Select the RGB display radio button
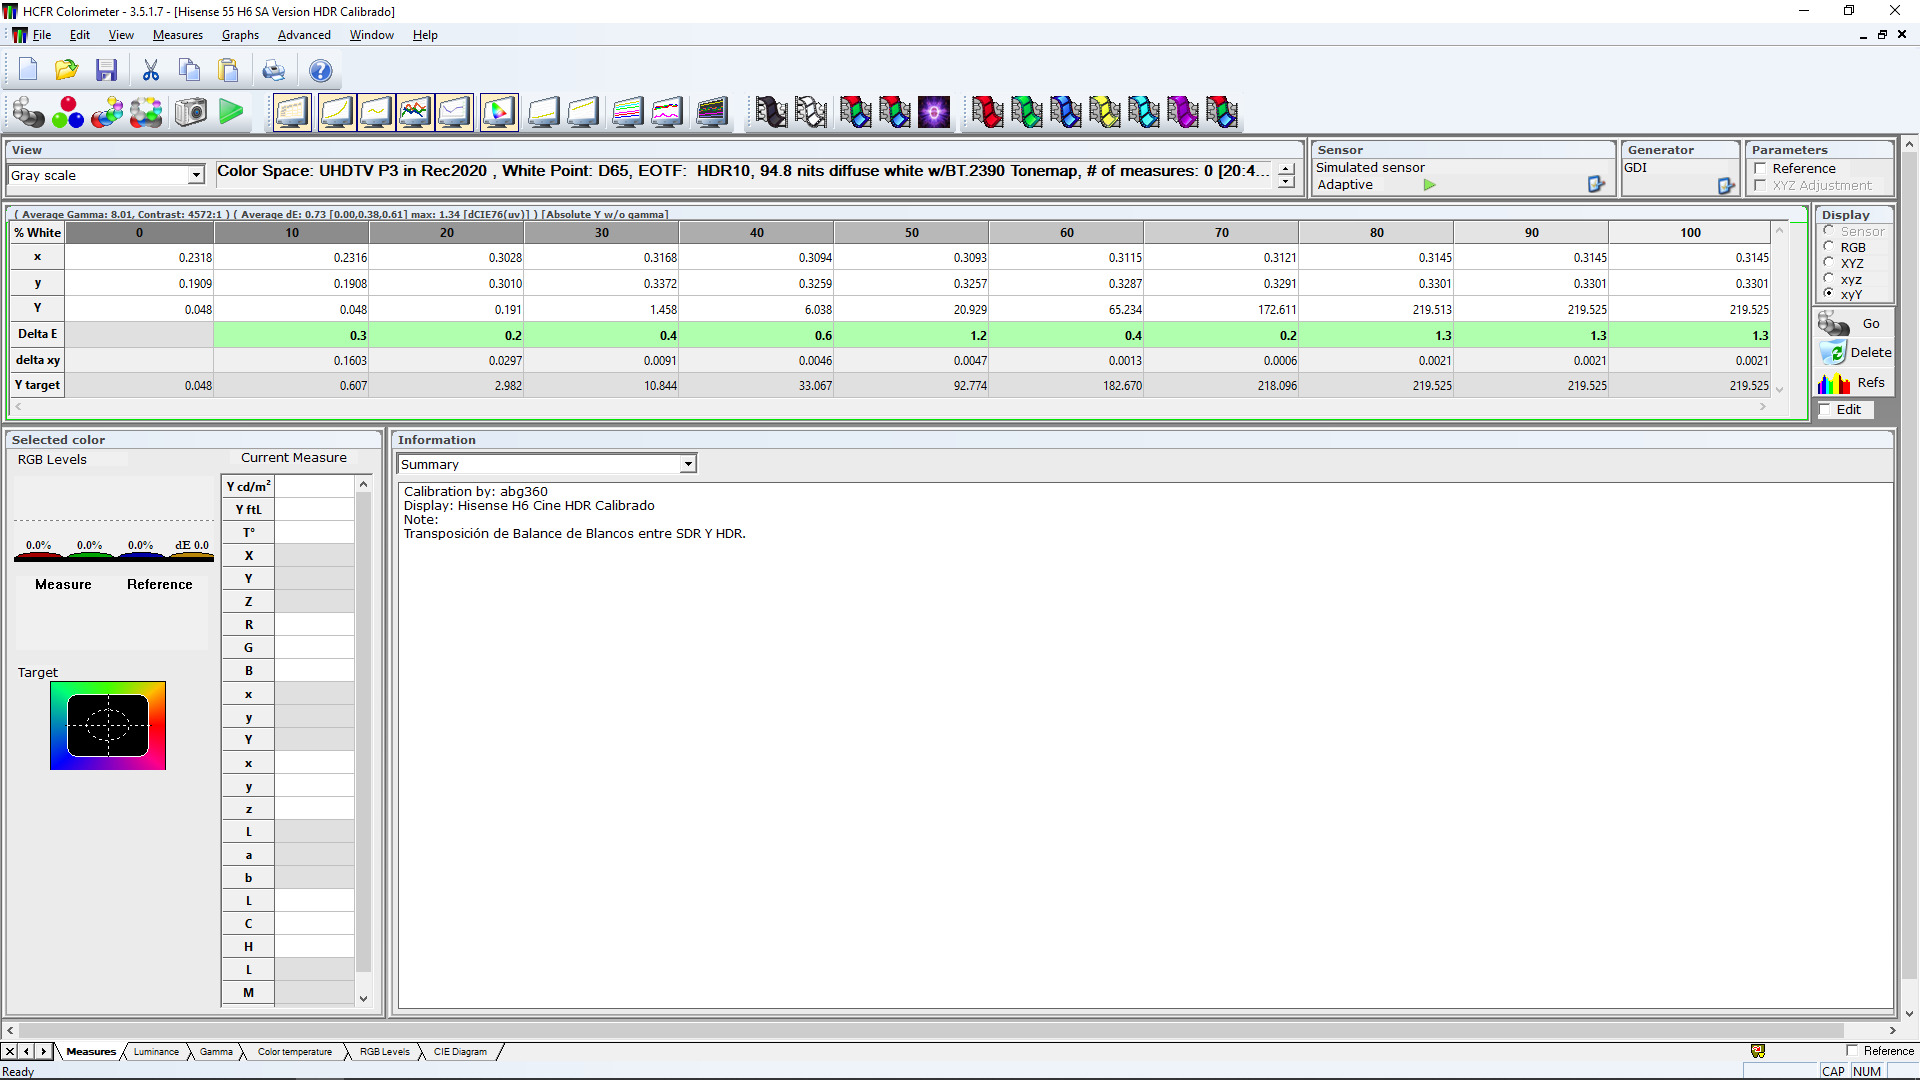Viewport: 1920px width, 1080px height. click(1829, 247)
